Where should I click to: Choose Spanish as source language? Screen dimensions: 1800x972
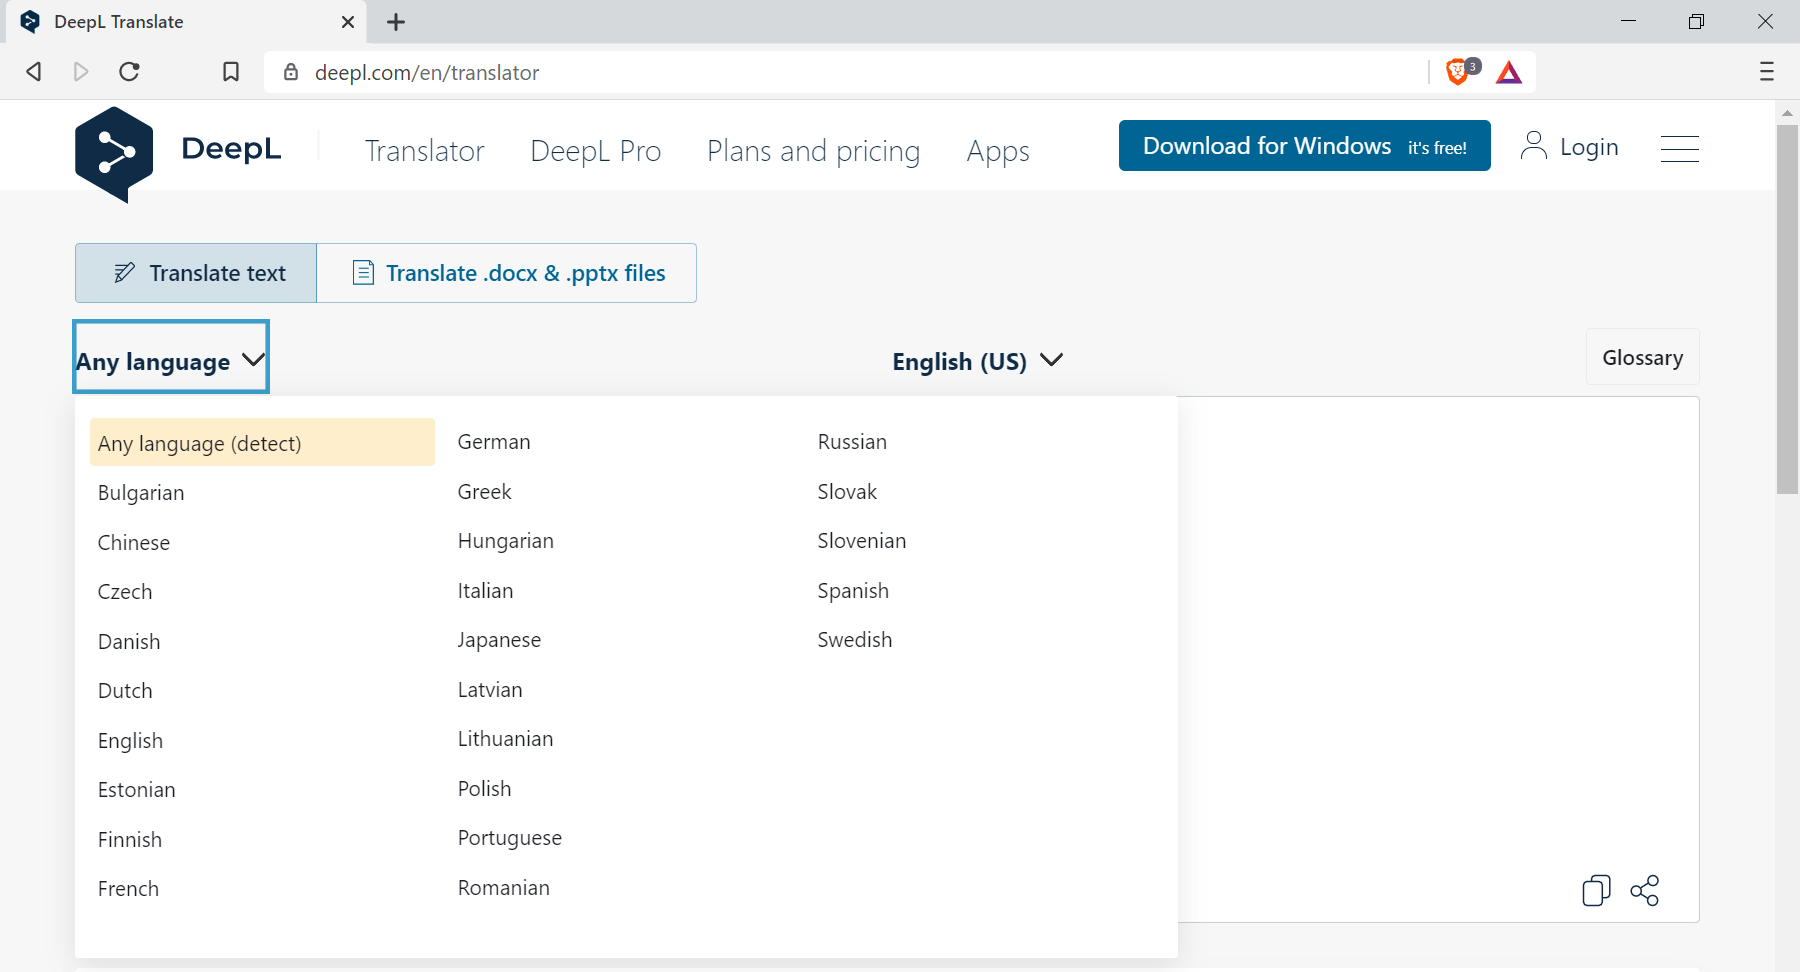[853, 591]
